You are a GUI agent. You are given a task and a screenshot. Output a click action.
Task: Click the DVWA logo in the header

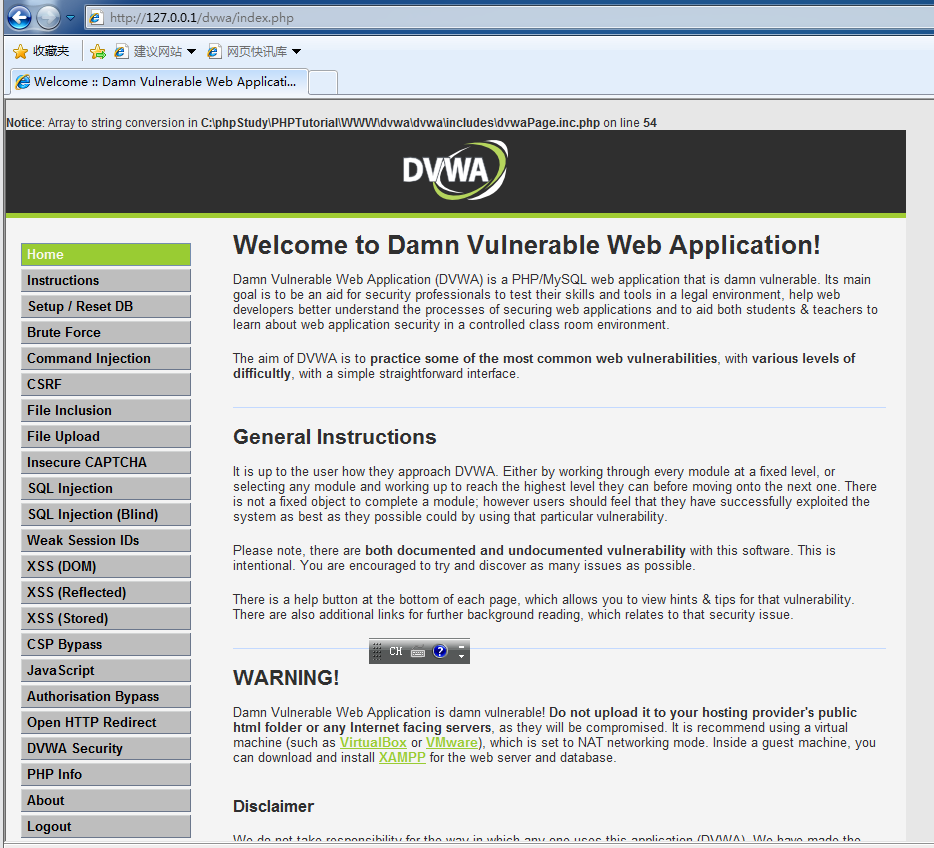coord(455,170)
